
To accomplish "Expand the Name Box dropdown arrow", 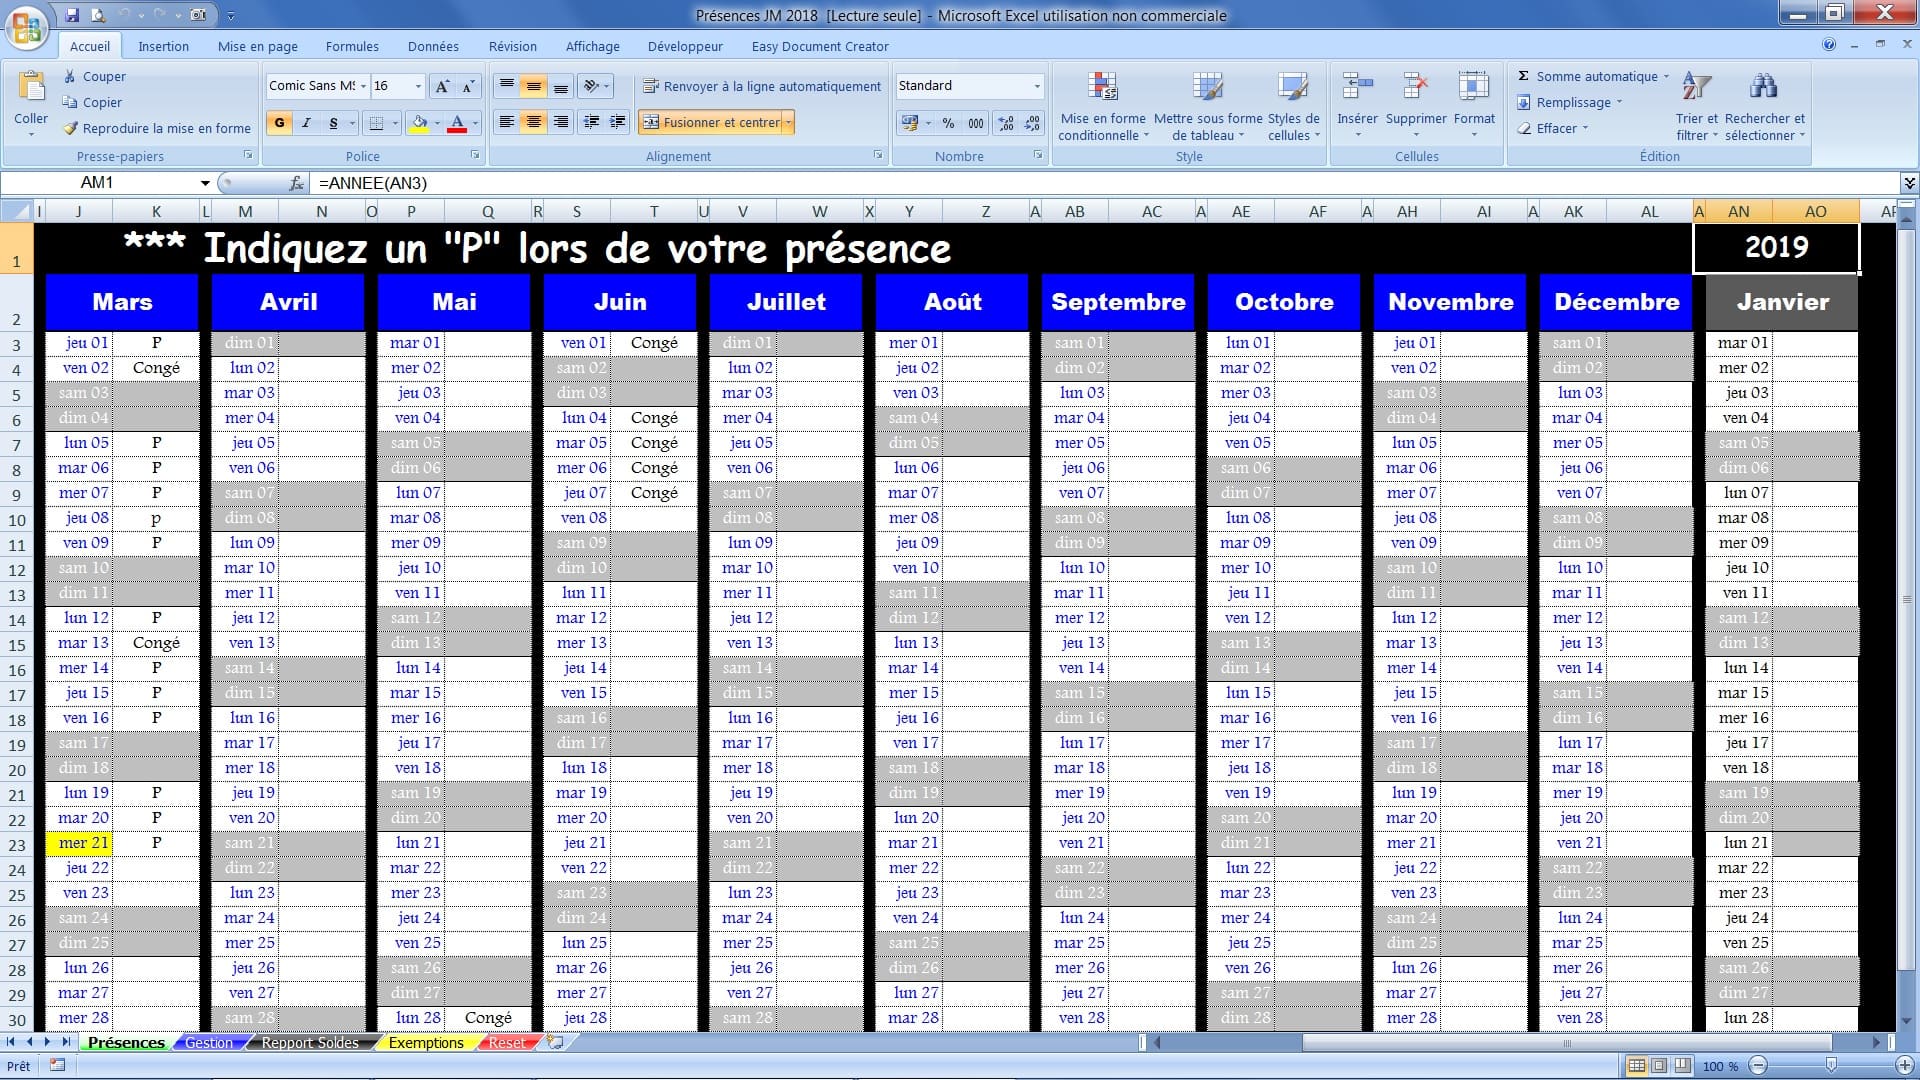I will pos(205,183).
